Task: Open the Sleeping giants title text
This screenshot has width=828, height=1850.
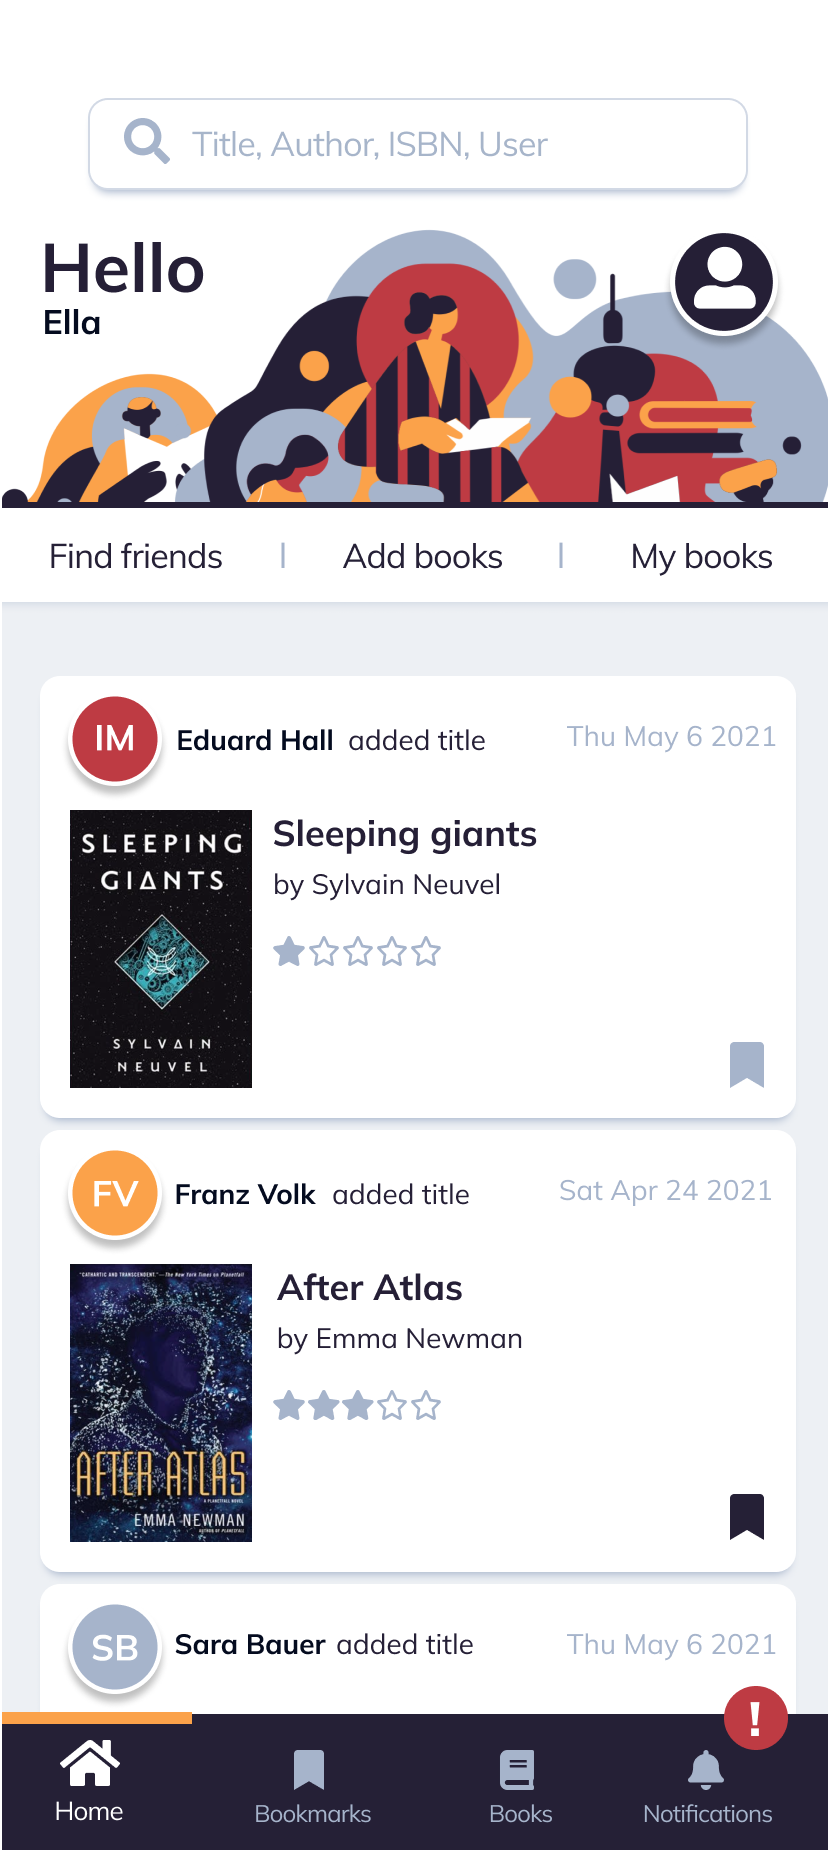Action: coord(405,834)
